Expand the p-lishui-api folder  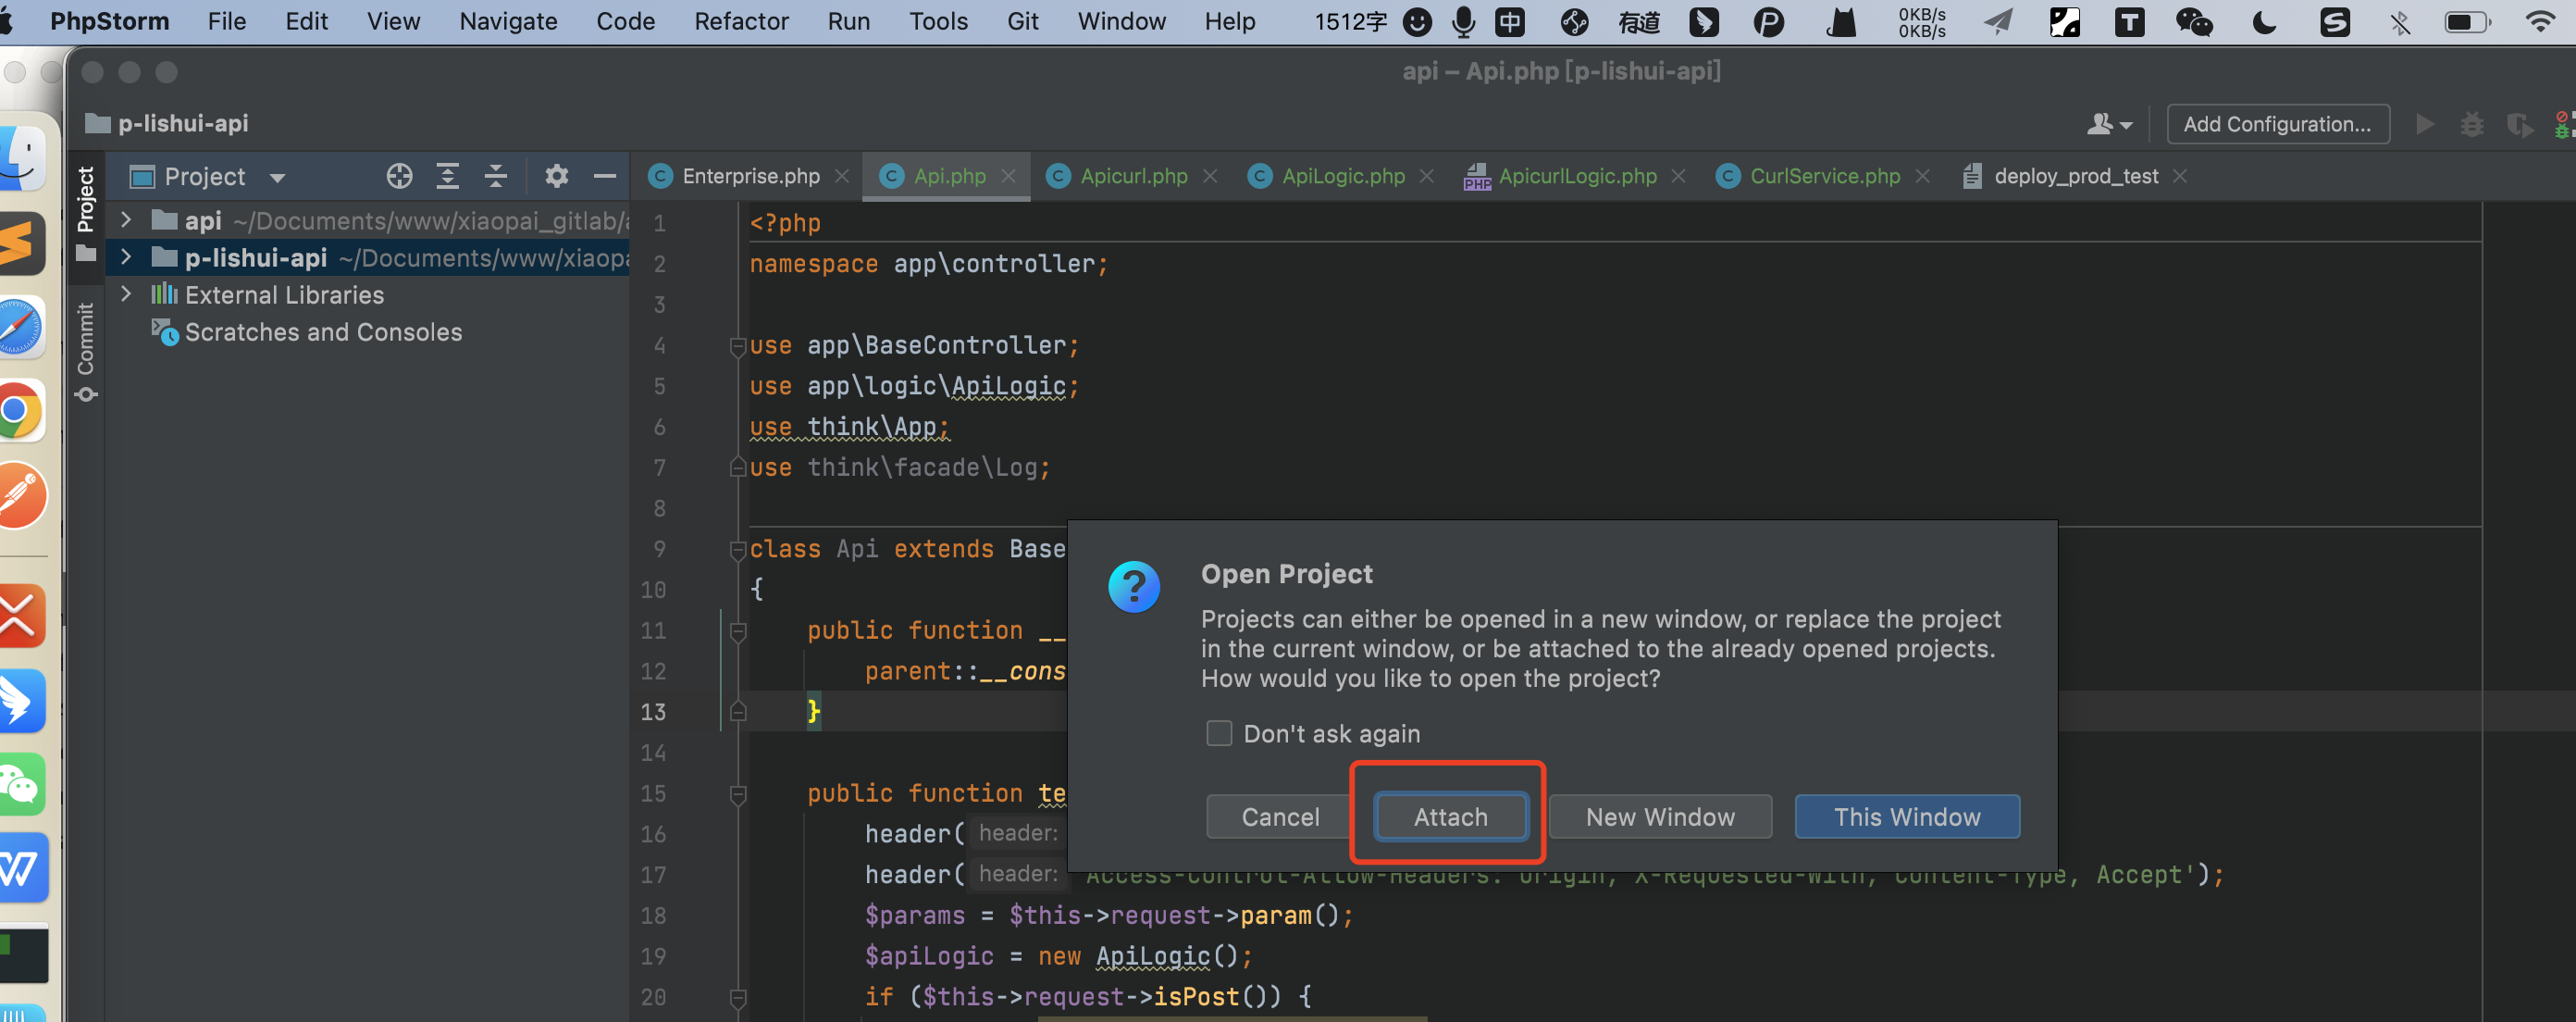[x=126, y=257]
